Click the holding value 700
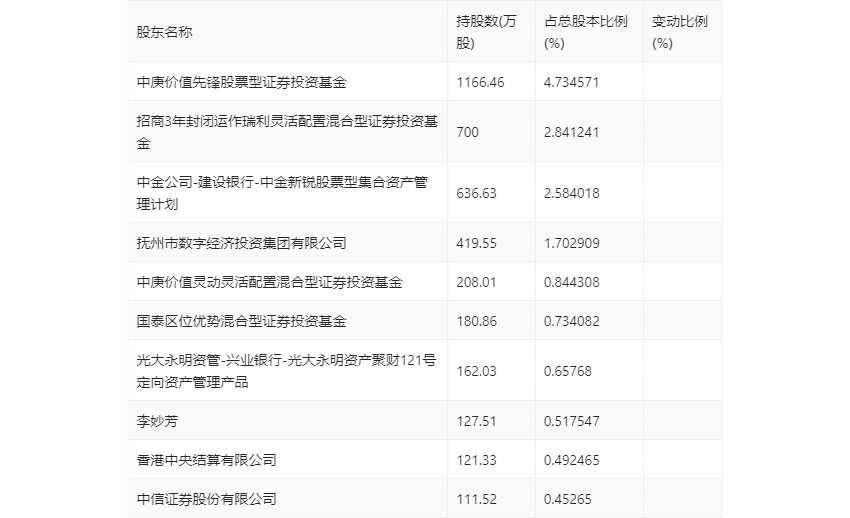The width and height of the screenshot is (850, 518). [x=467, y=132]
